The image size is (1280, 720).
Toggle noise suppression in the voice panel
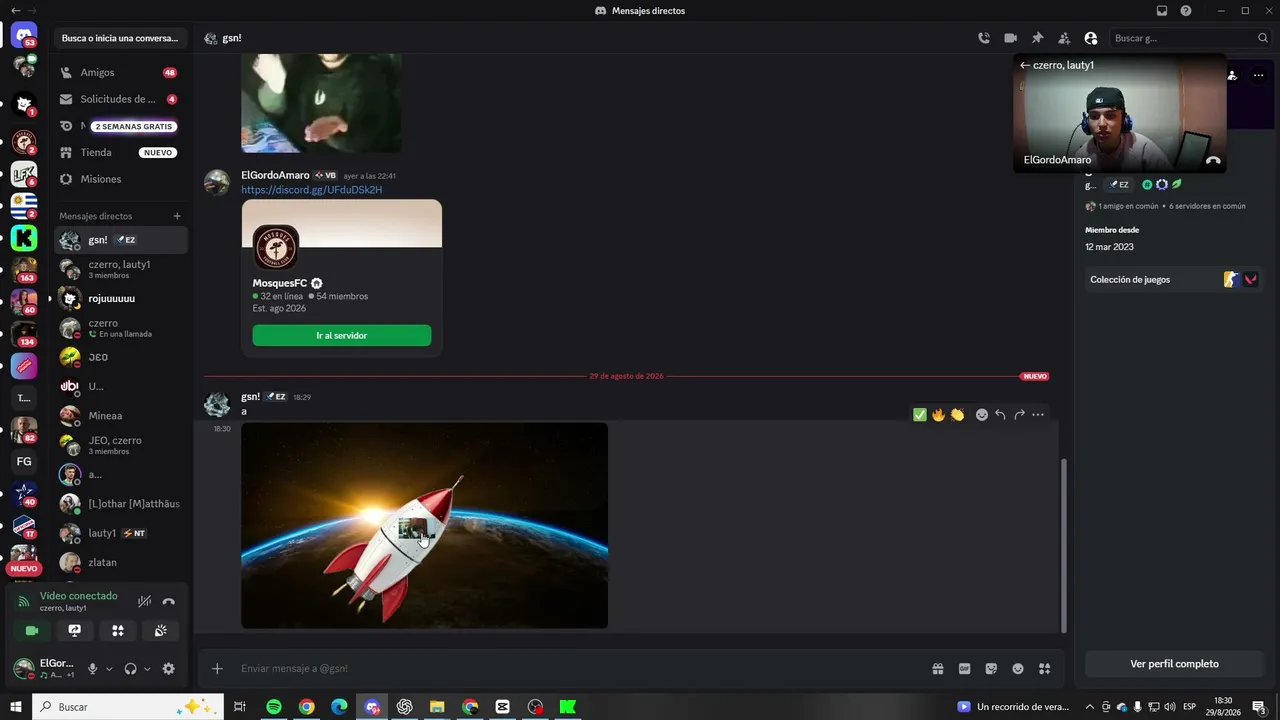coord(145,601)
